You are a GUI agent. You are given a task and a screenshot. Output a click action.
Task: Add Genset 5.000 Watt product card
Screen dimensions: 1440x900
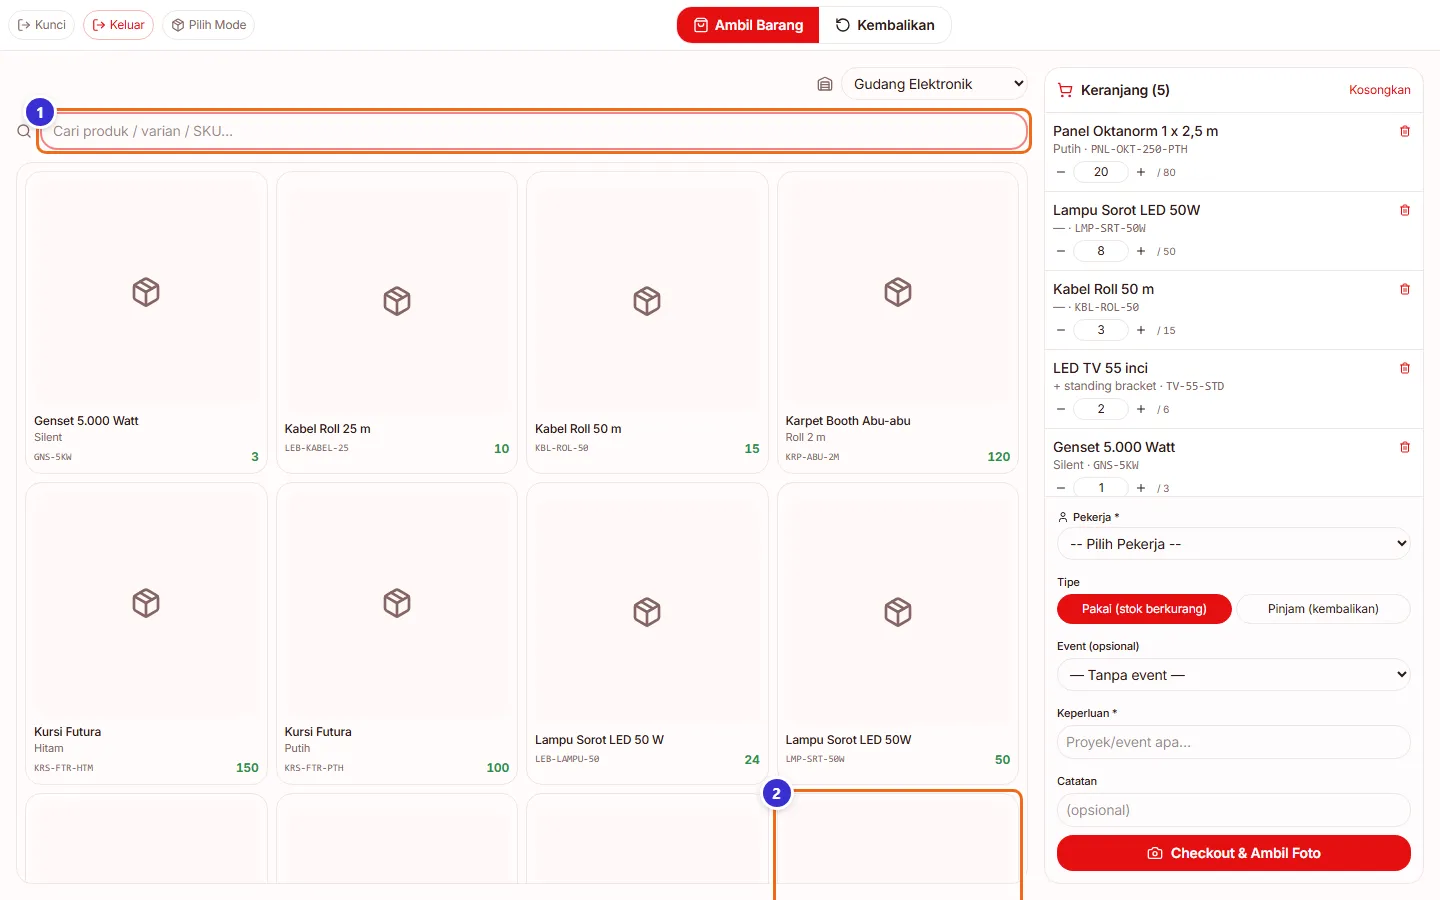coord(146,322)
